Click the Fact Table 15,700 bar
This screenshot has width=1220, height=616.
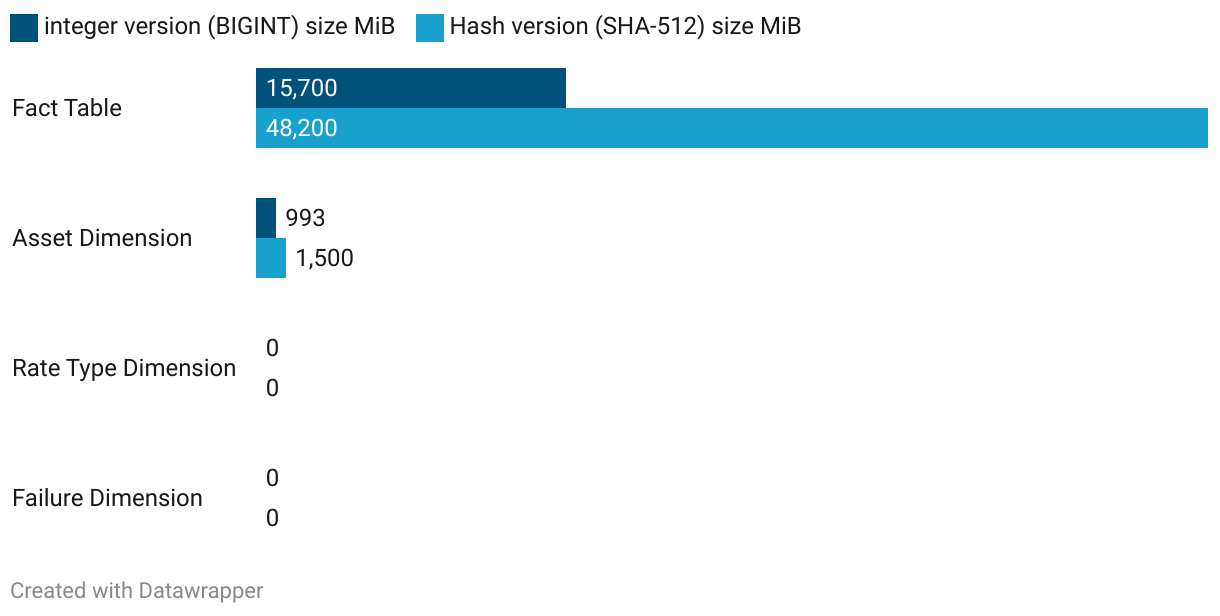411,88
